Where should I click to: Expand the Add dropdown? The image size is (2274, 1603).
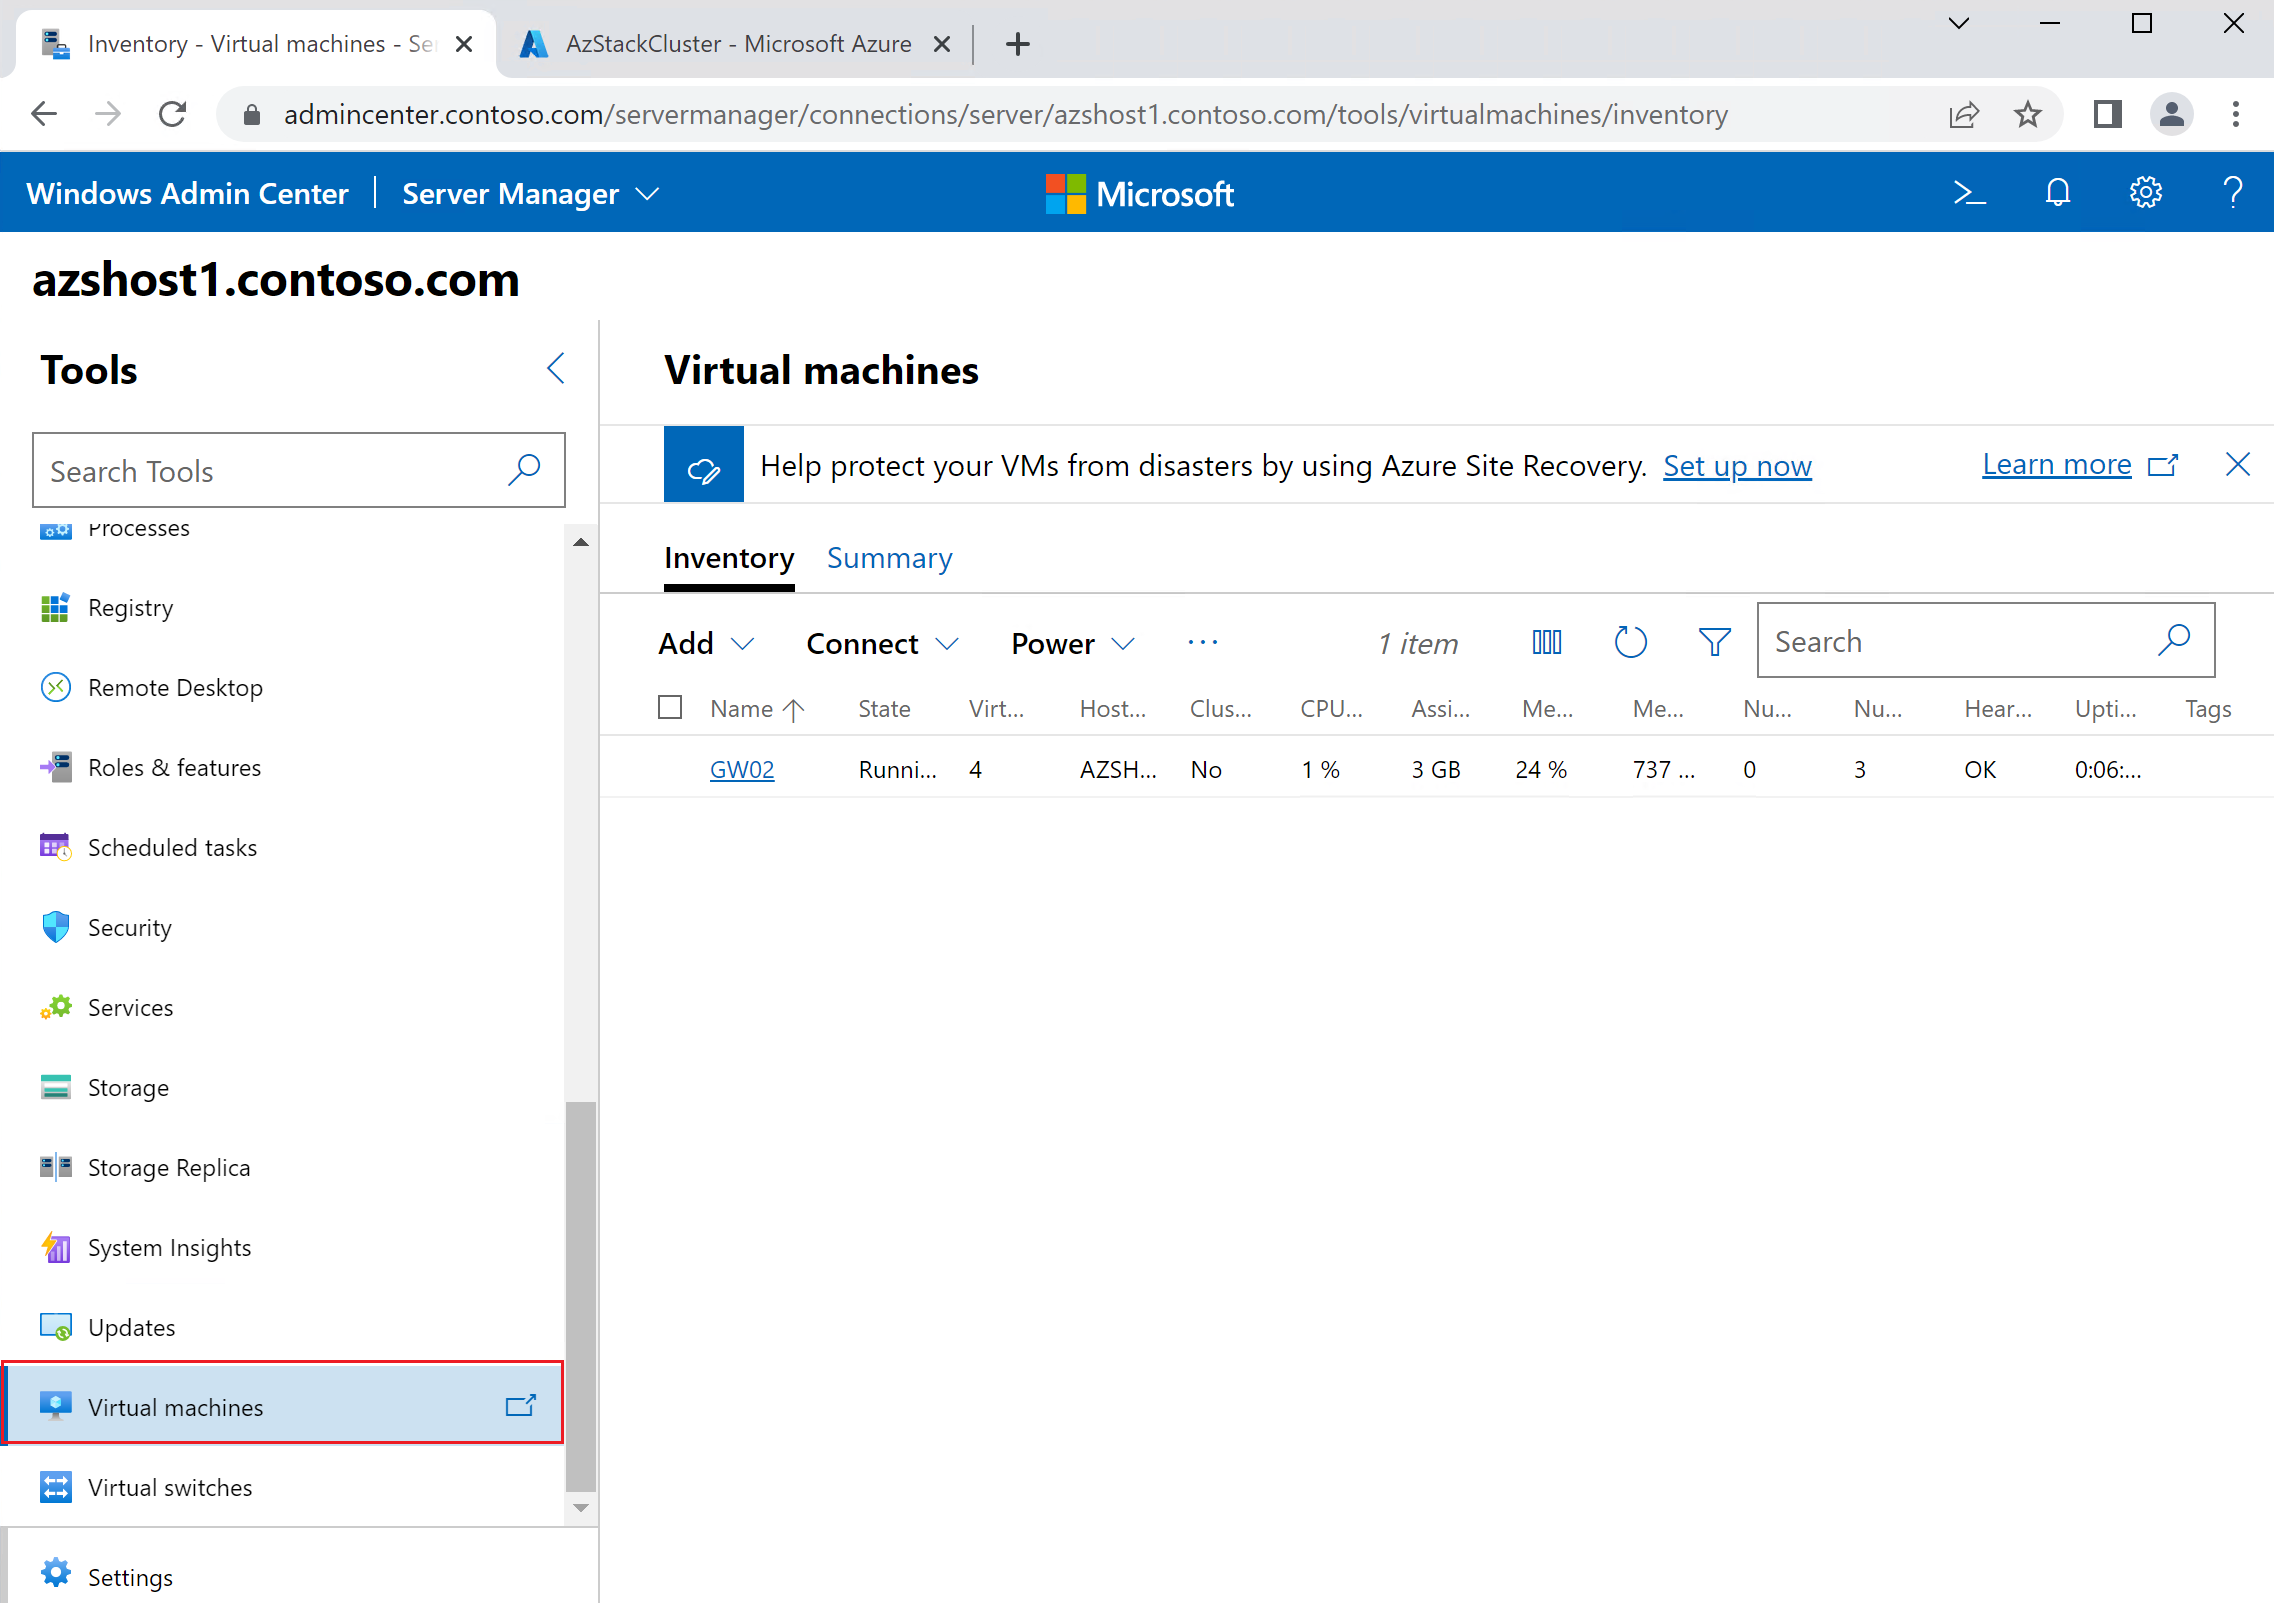[x=705, y=643]
